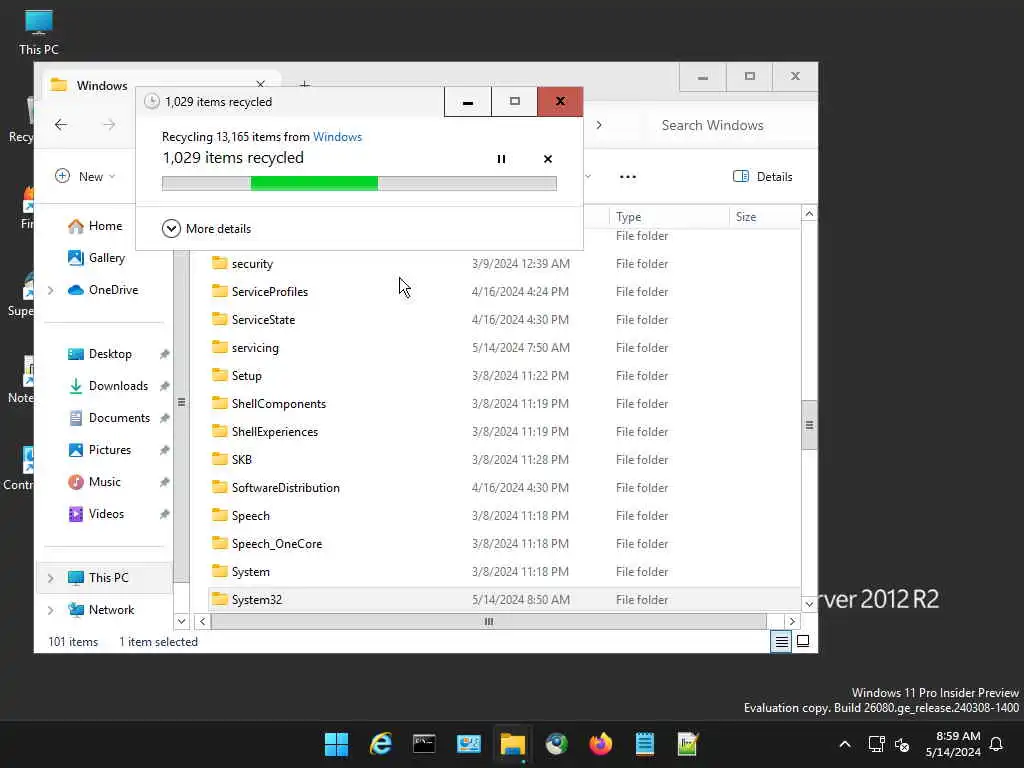Pause the recycling operation
The image size is (1024, 768).
coord(501,159)
